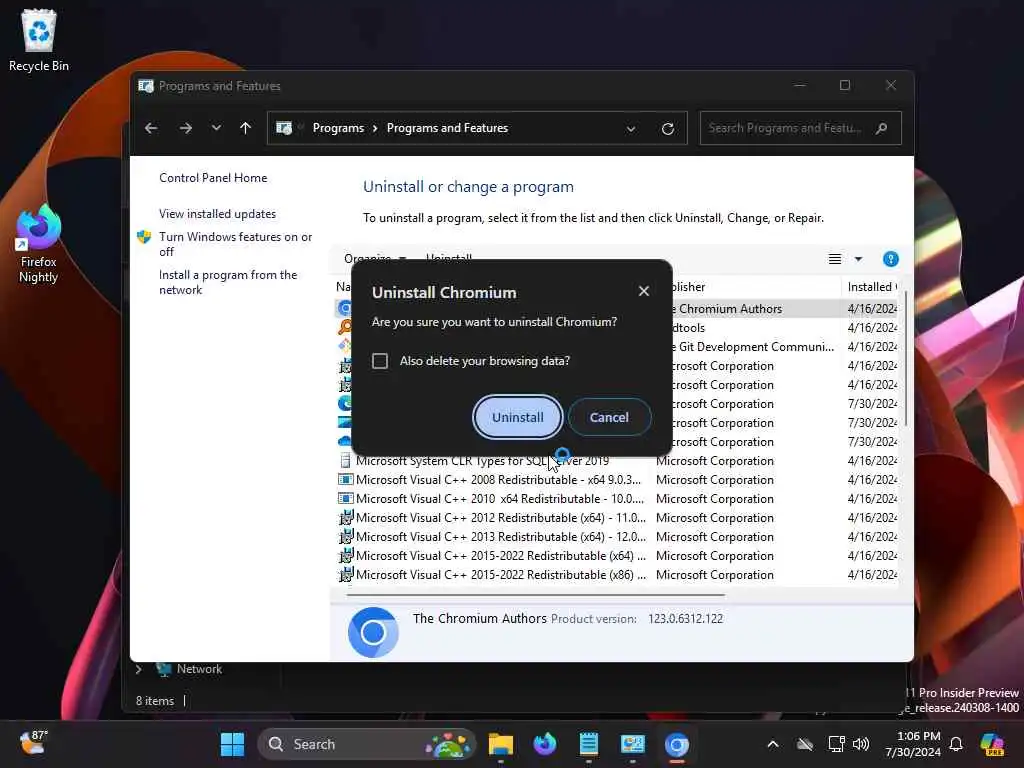1024x768 pixels.
Task: Go up one level arrow
Action: (x=246, y=128)
